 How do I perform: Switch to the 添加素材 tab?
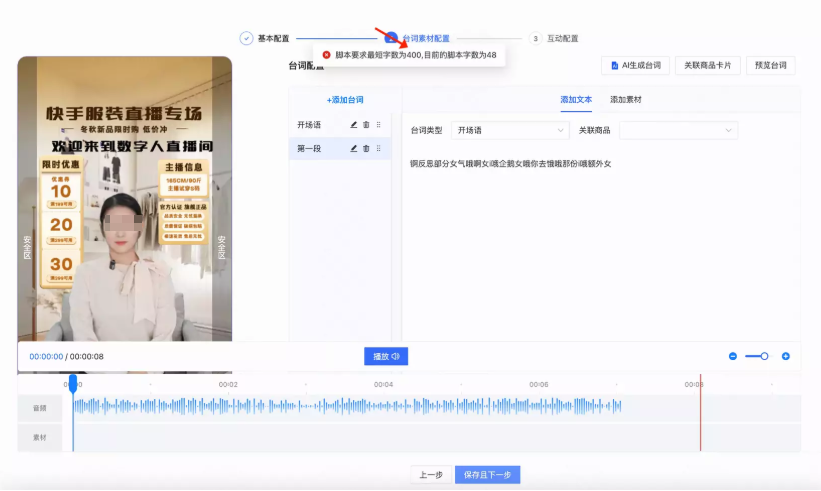[626, 99]
